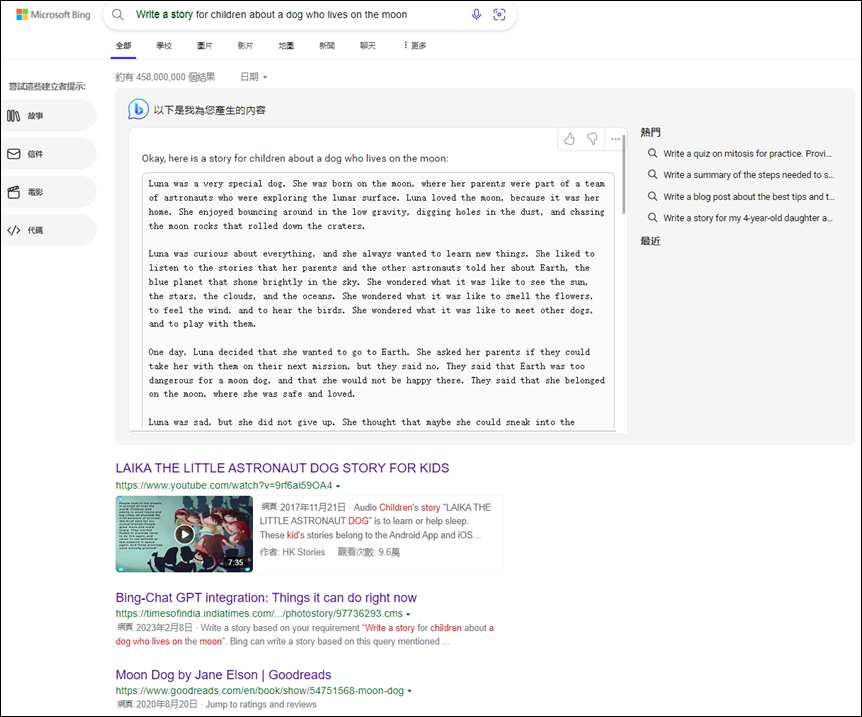The width and height of the screenshot is (862, 717).
Task: Select the 故事 story prompt in sidebar
Action: click(x=48, y=115)
